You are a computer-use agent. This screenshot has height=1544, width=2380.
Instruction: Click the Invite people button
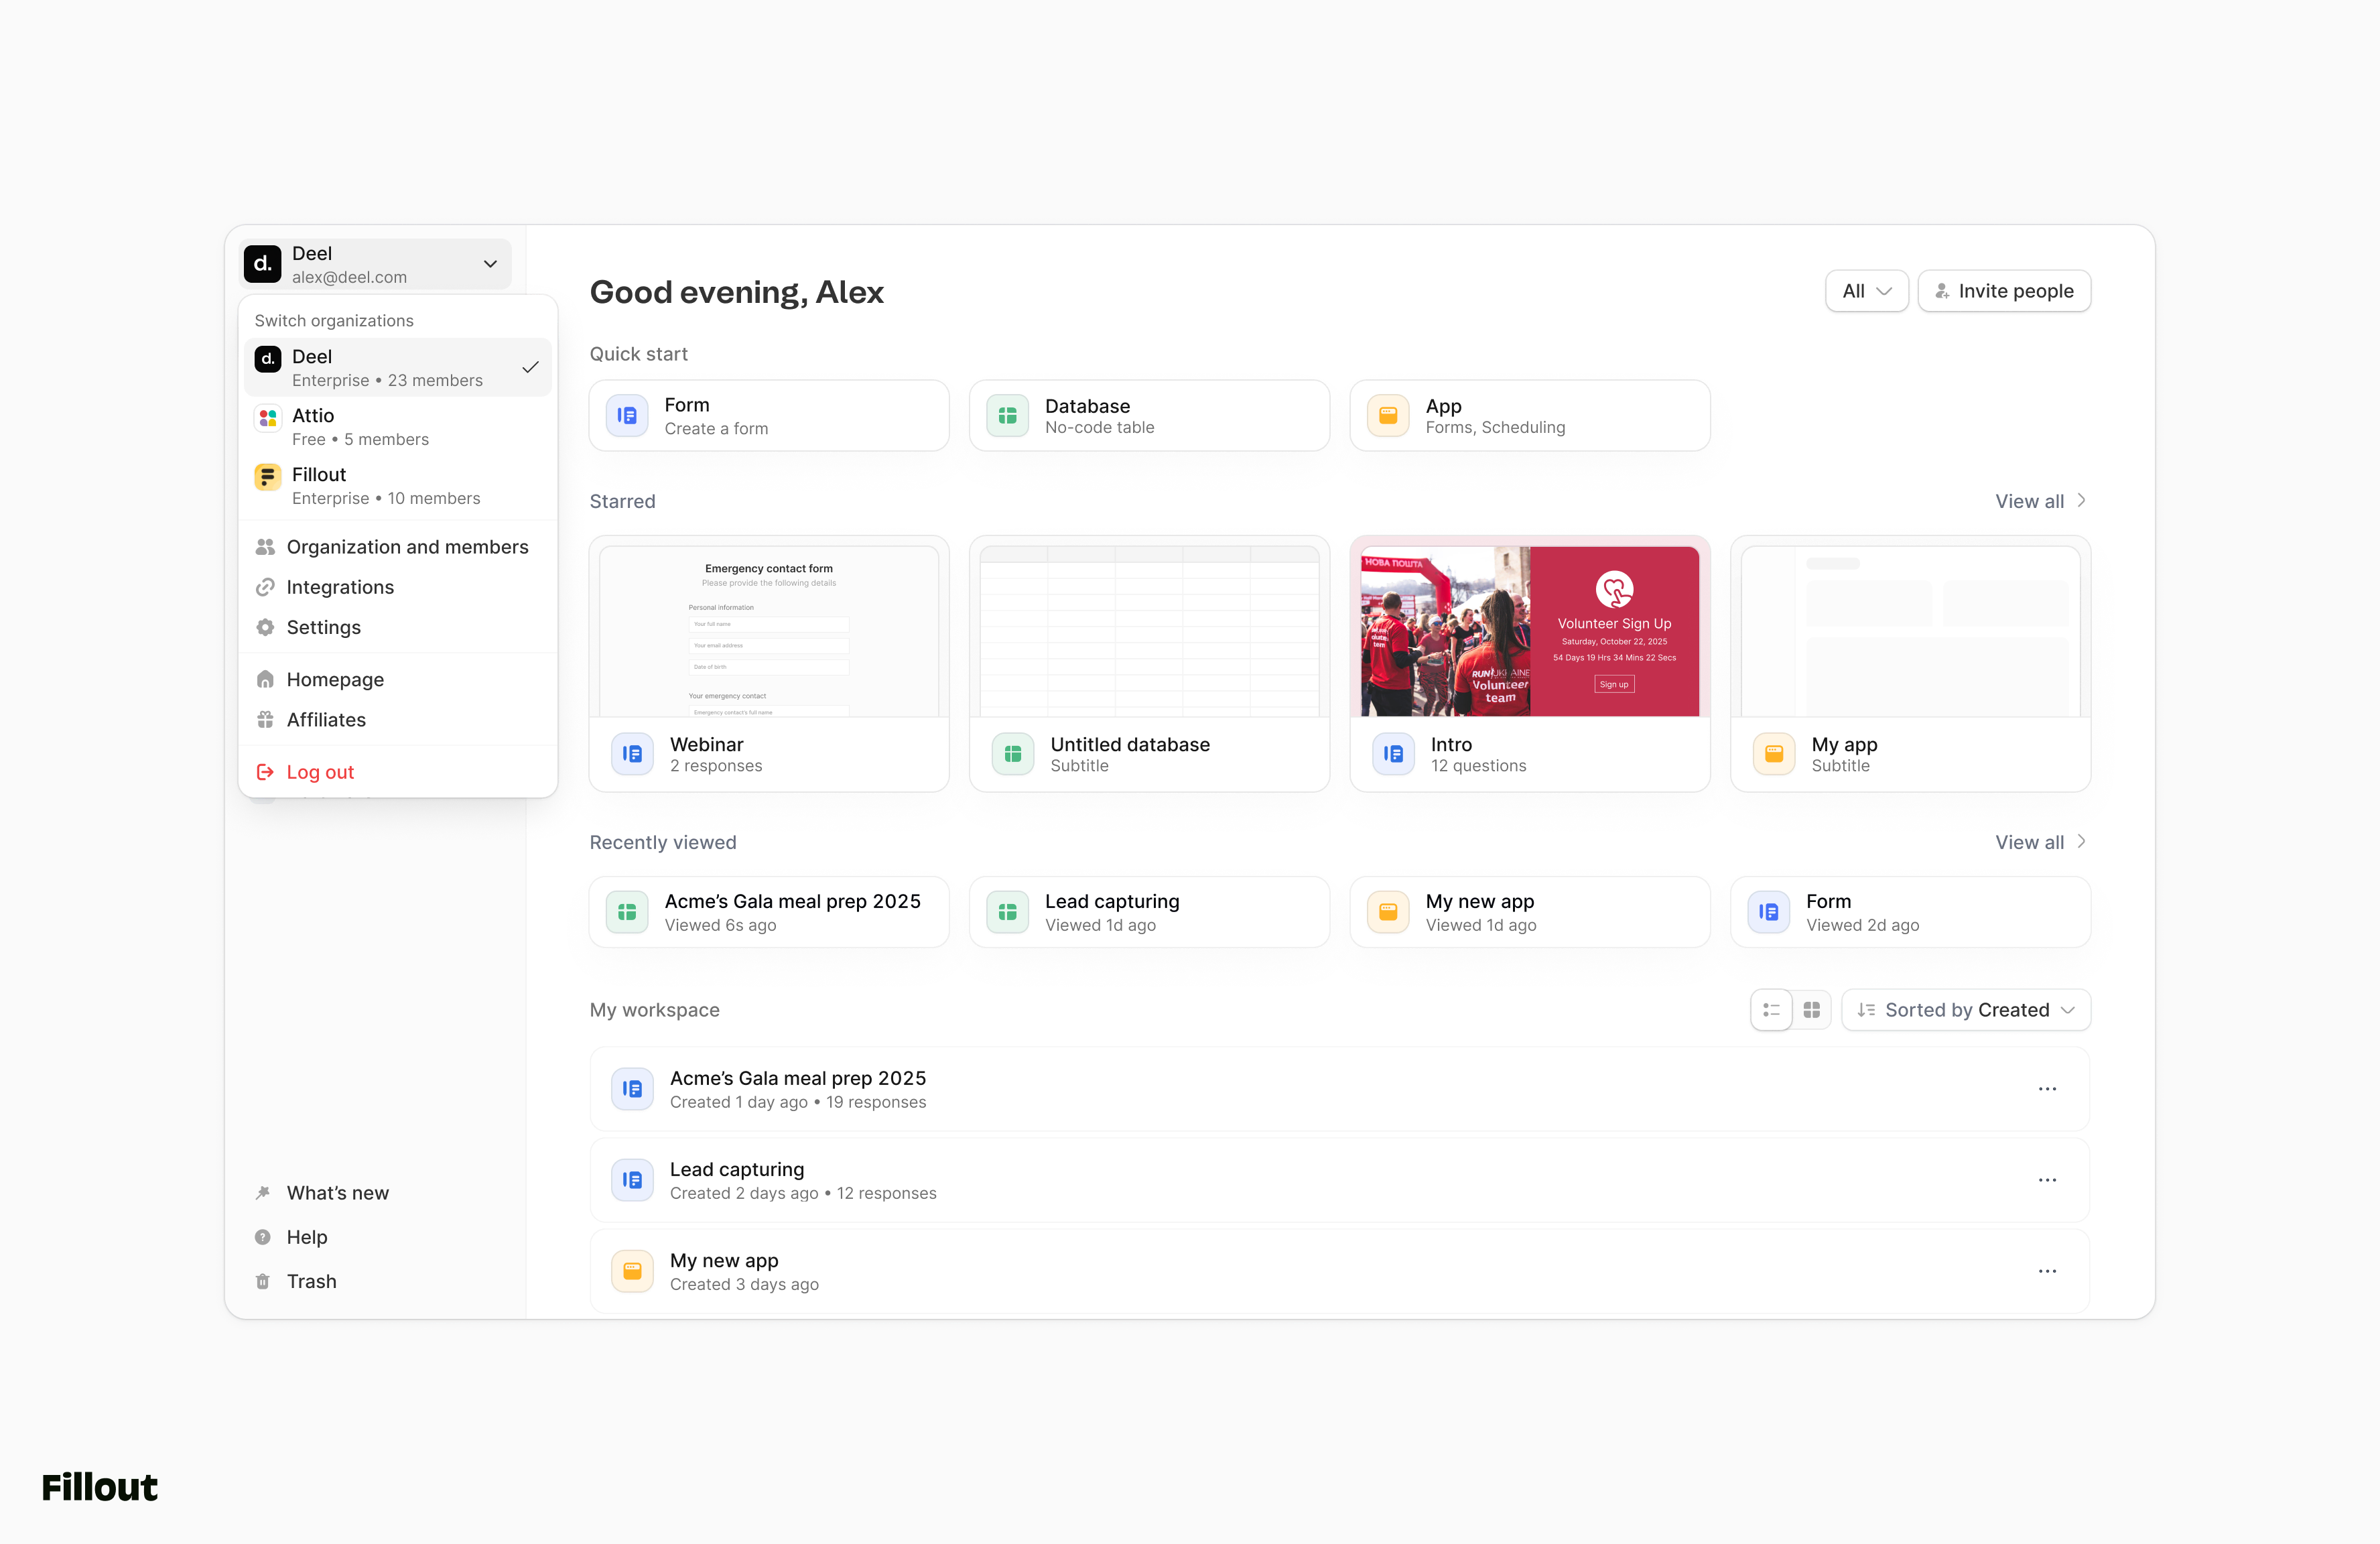coord(2004,291)
